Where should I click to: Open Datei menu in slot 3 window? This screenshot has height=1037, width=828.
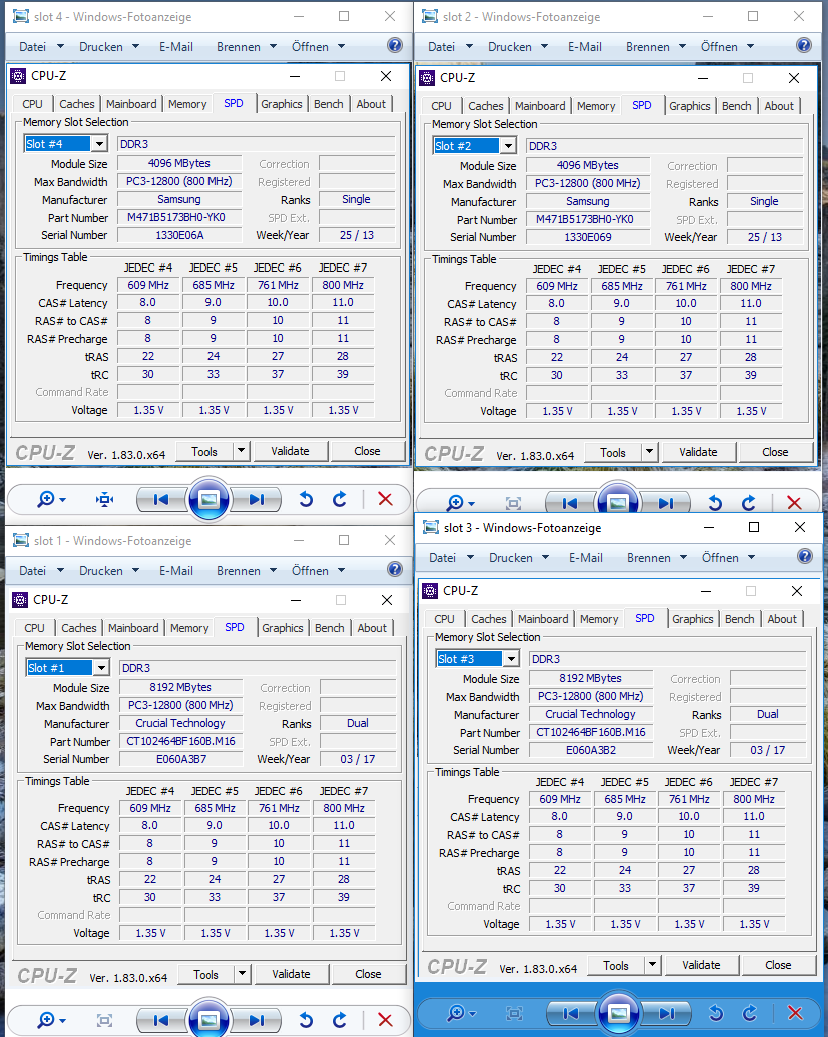451,558
